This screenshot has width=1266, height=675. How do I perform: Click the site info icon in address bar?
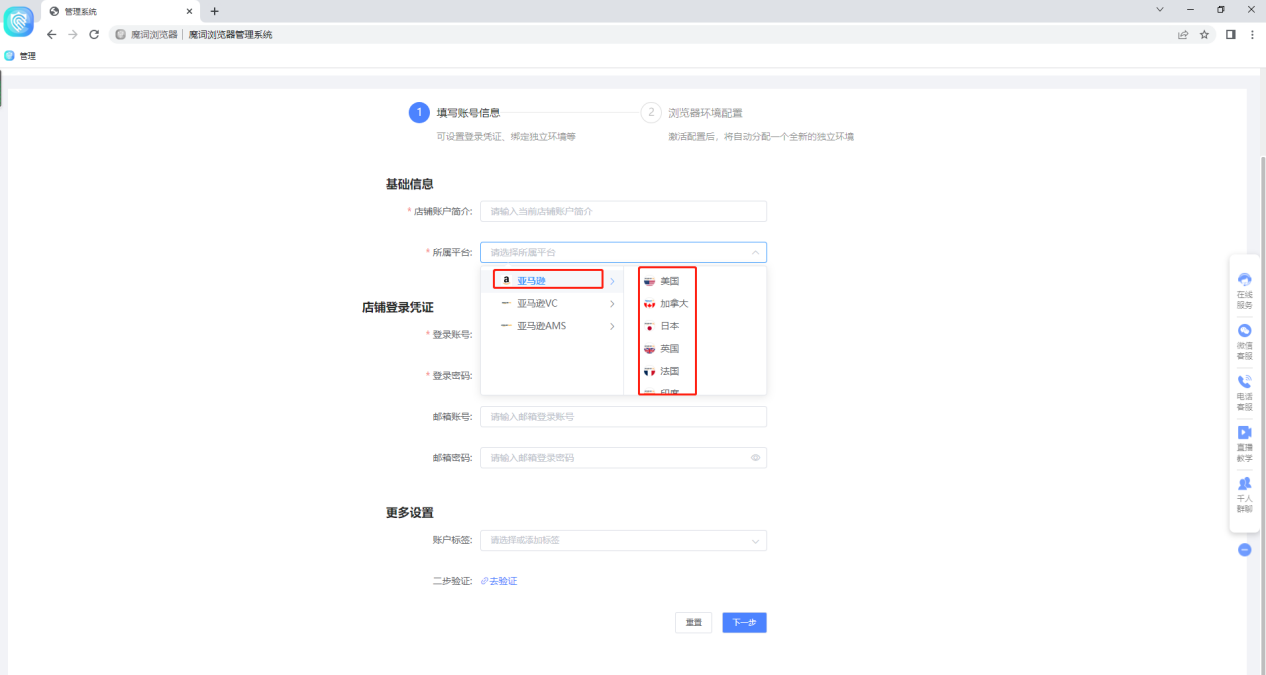[121, 34]
